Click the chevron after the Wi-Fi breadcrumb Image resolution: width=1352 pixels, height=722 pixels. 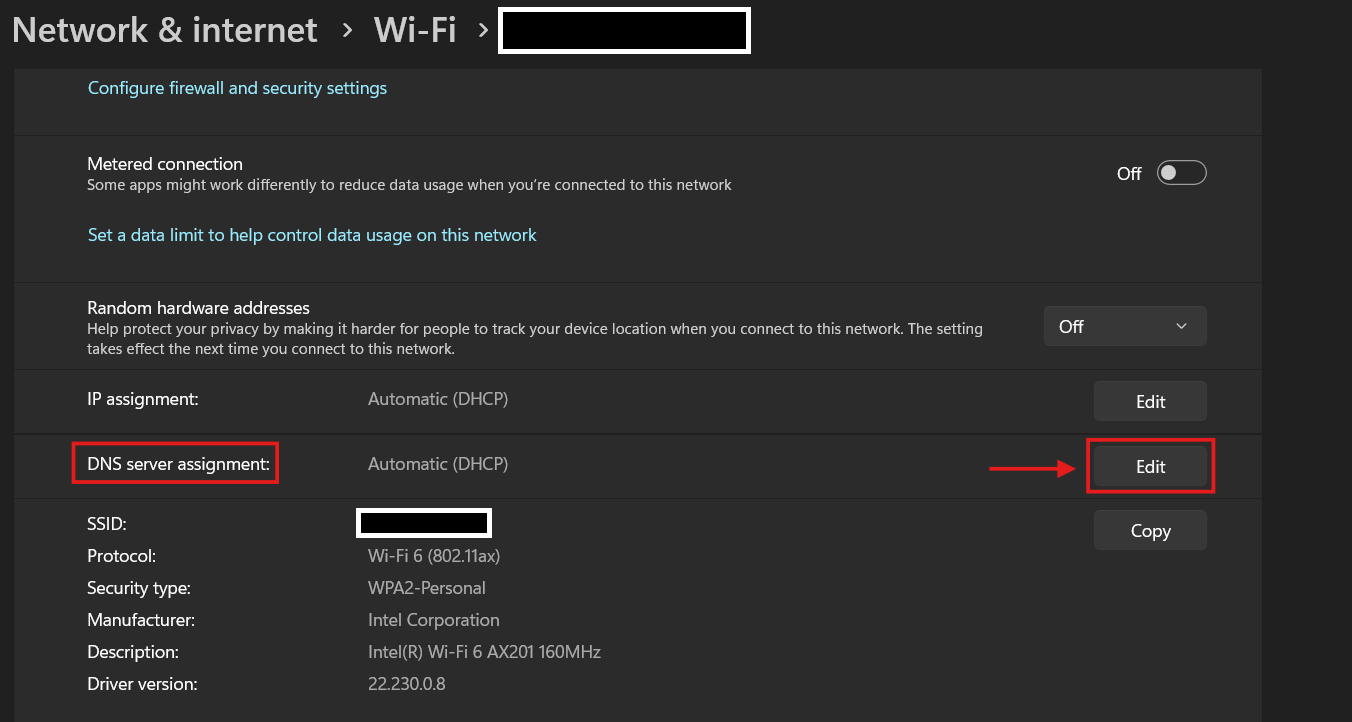point(483,31)
